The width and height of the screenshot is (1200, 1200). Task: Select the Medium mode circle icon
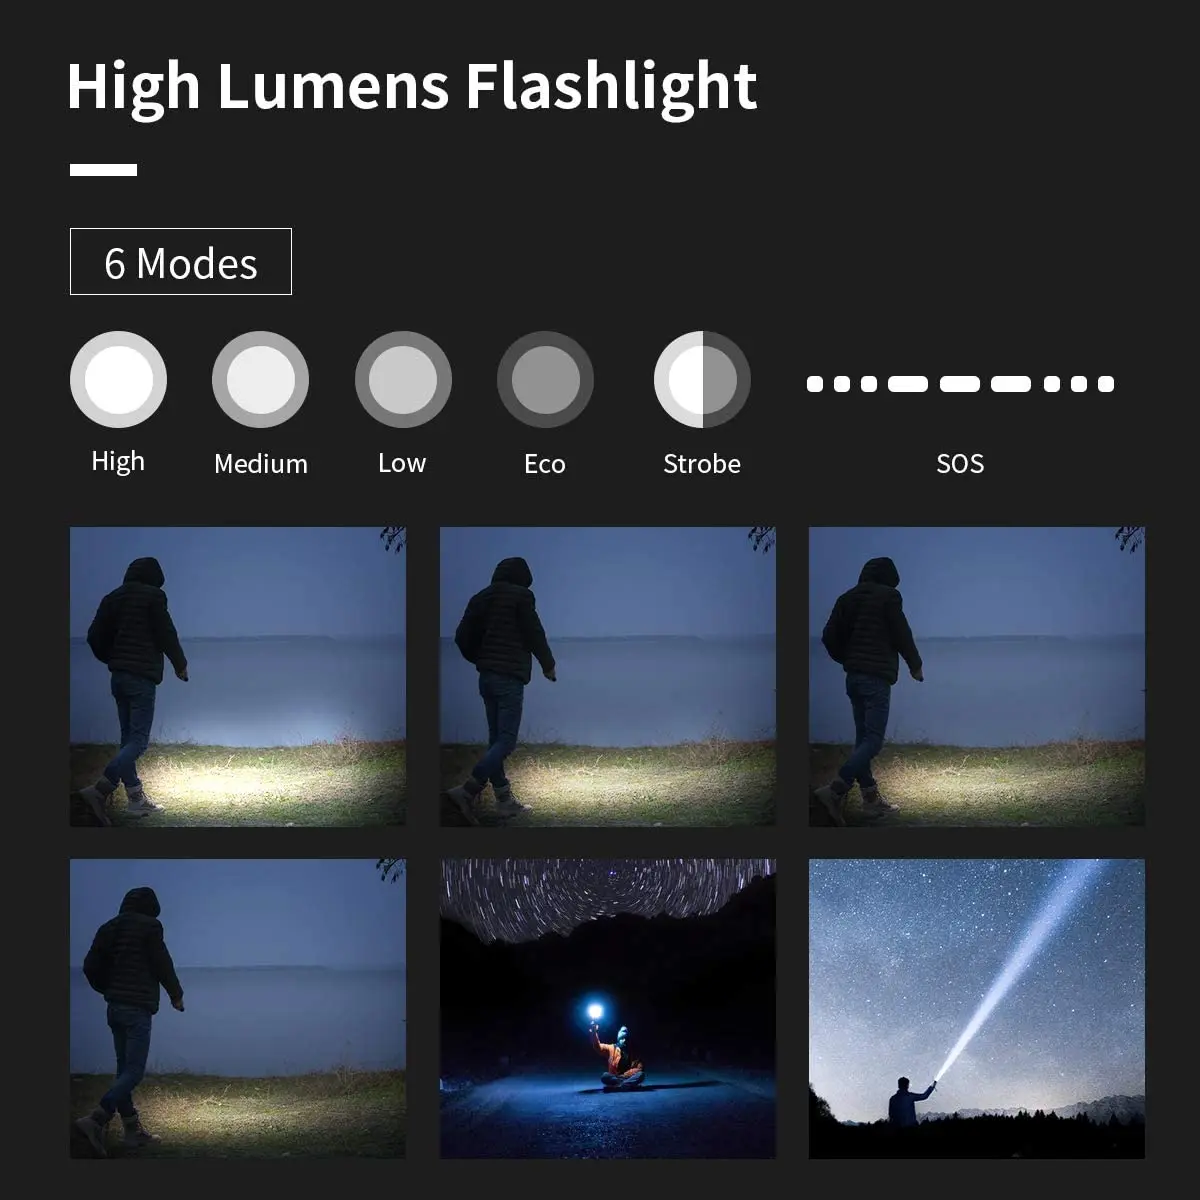click(x=260, y=380)
